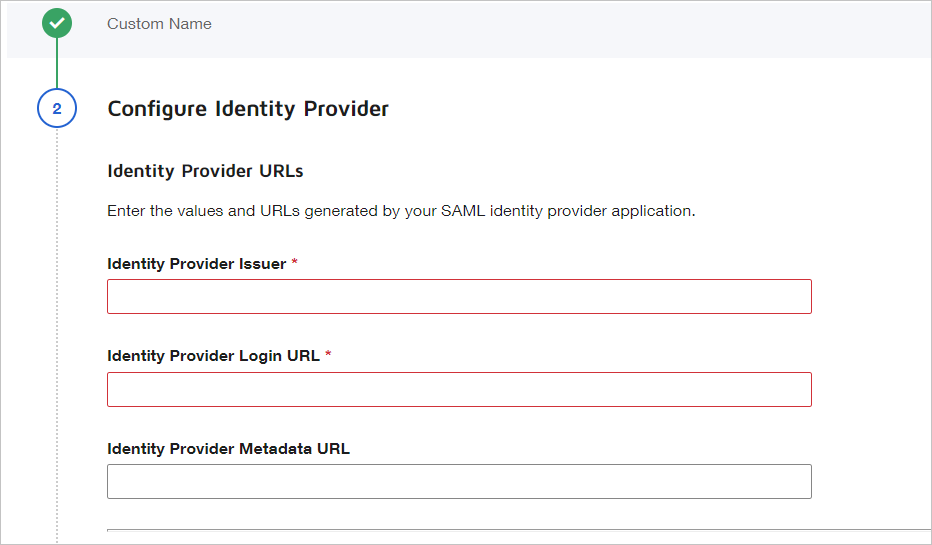Focus the Identity Provider Issuer field
The image size is (932, 545).
pyautogui.click(x=459, y=297)
